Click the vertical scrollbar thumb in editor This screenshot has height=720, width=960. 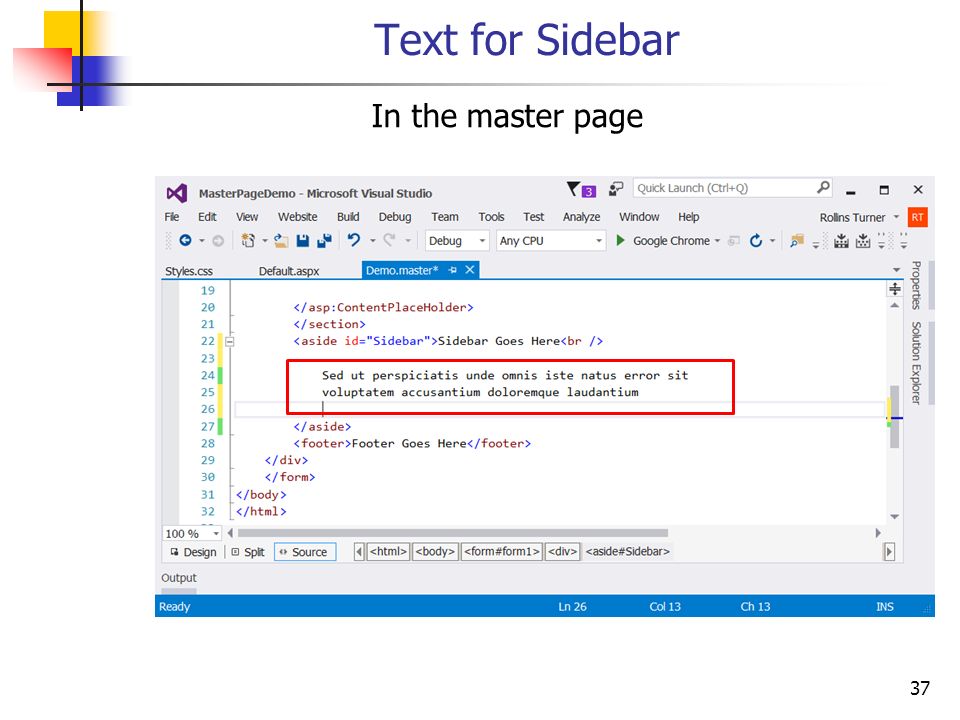tap(894, 416)
